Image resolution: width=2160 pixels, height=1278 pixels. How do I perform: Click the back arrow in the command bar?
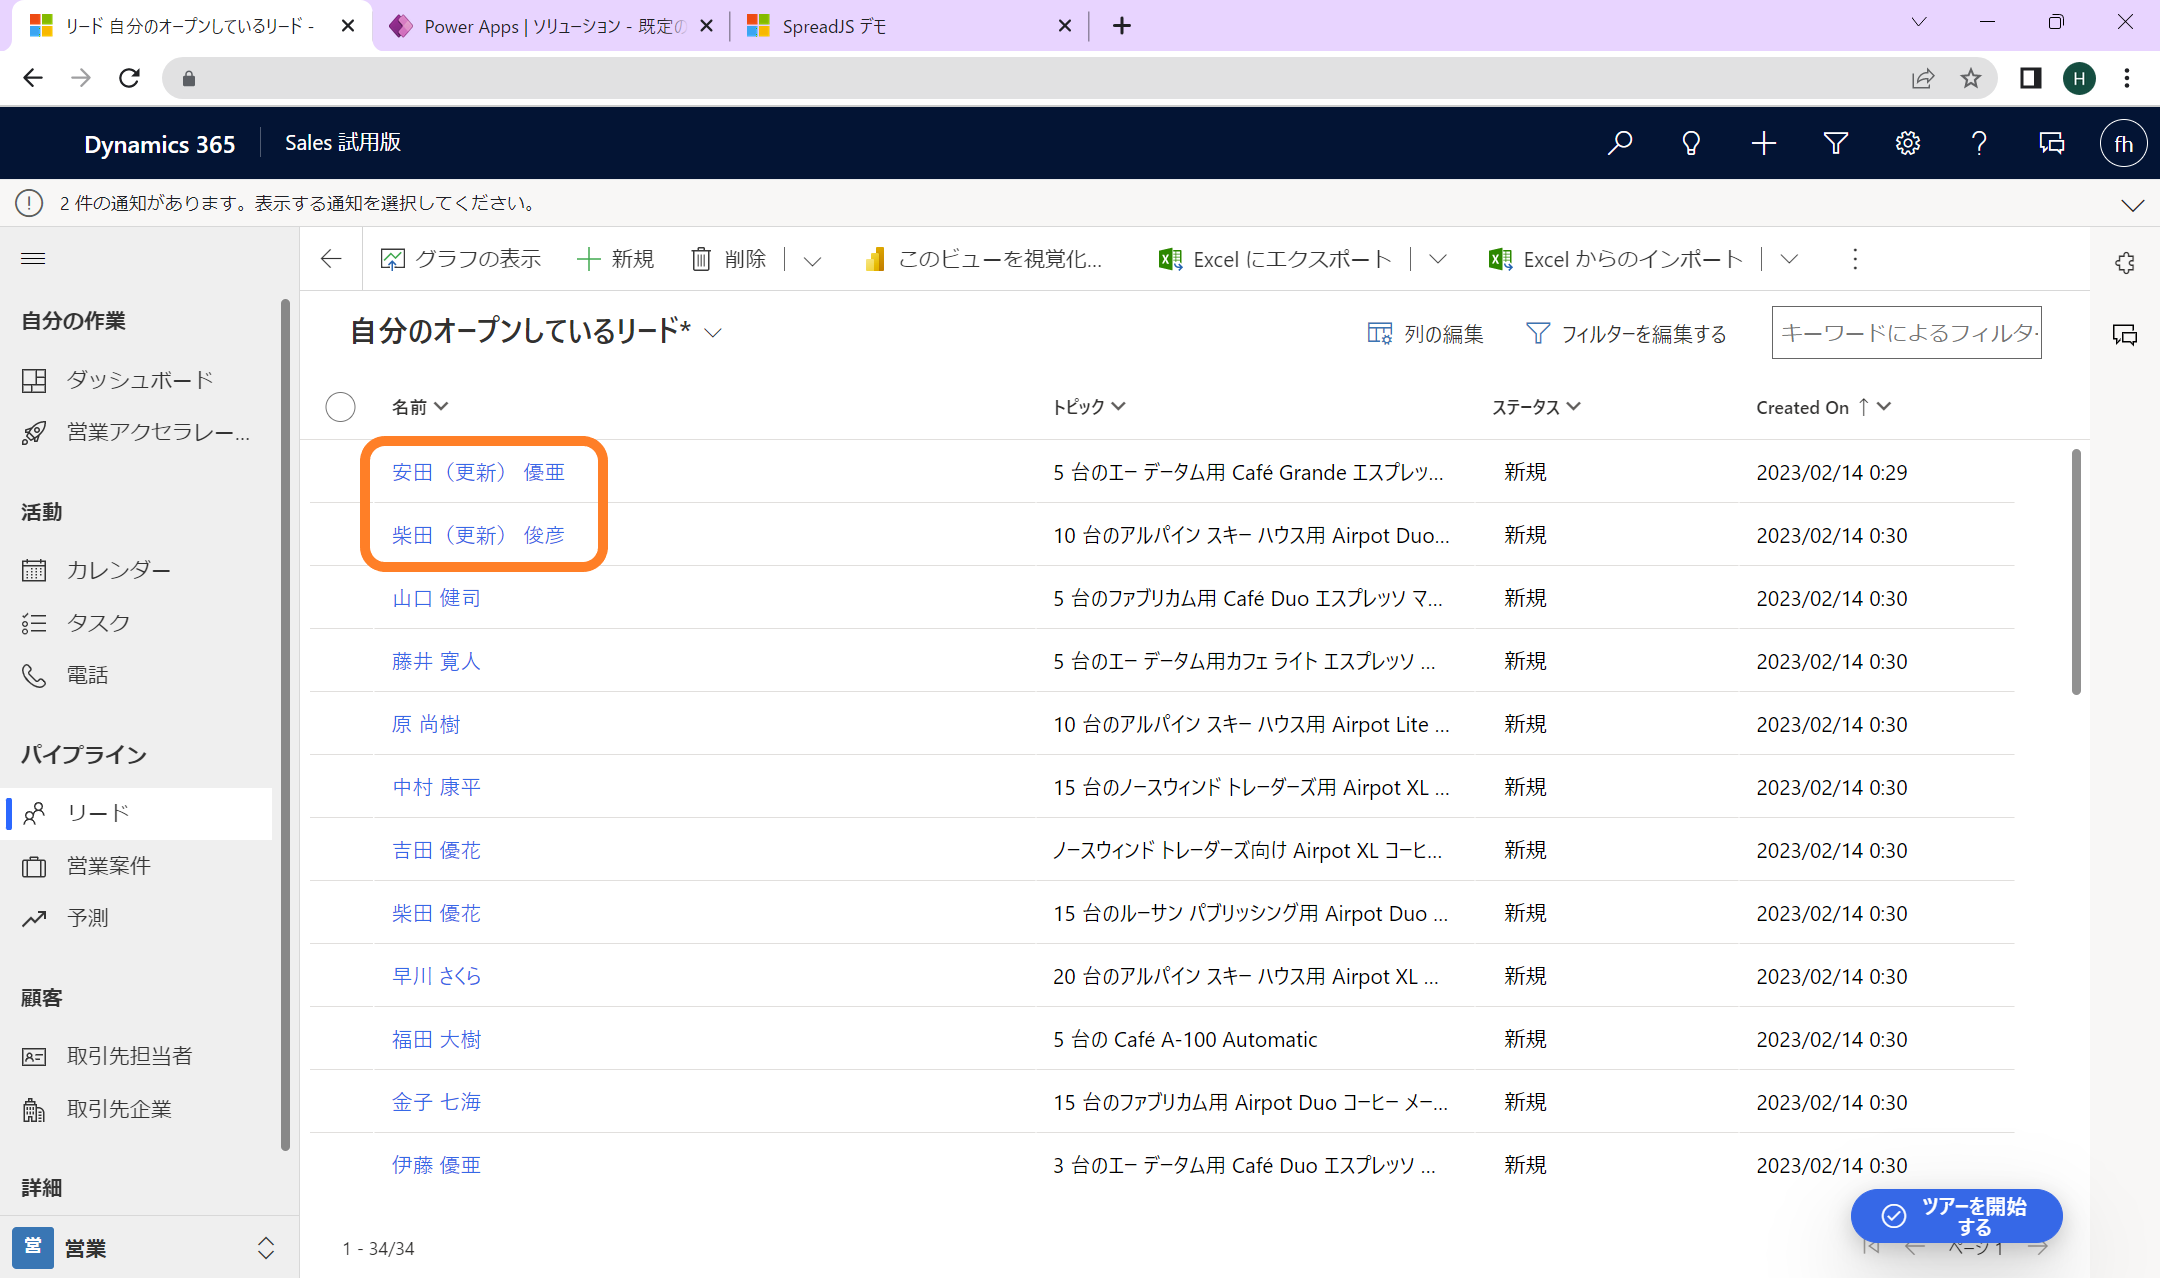[x=331, y=259]
